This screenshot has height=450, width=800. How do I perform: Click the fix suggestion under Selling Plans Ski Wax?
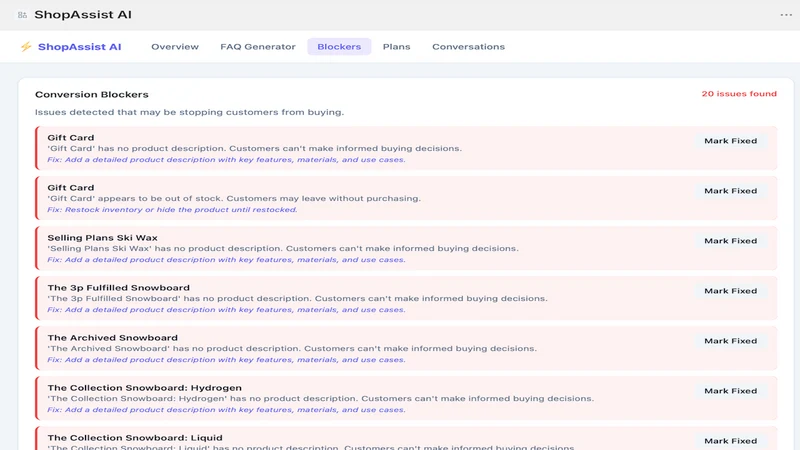(x=226, y=260)
